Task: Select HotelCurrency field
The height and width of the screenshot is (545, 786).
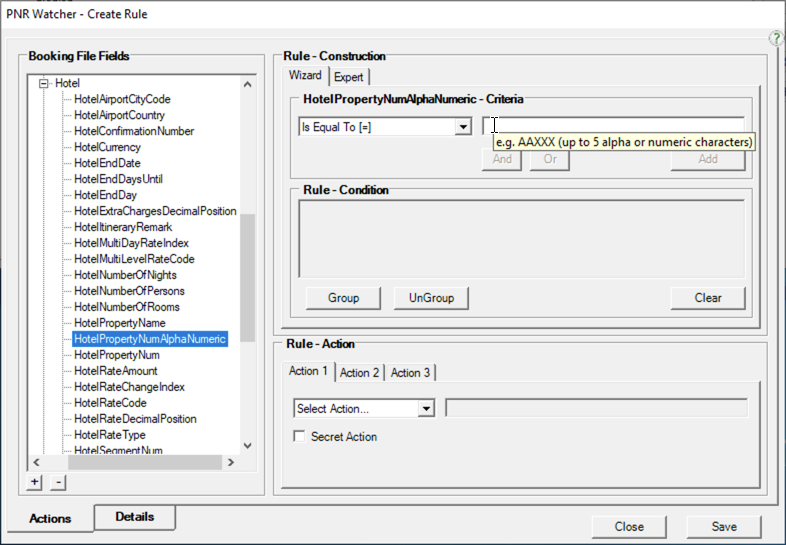Action: click(x=107, y=147)
